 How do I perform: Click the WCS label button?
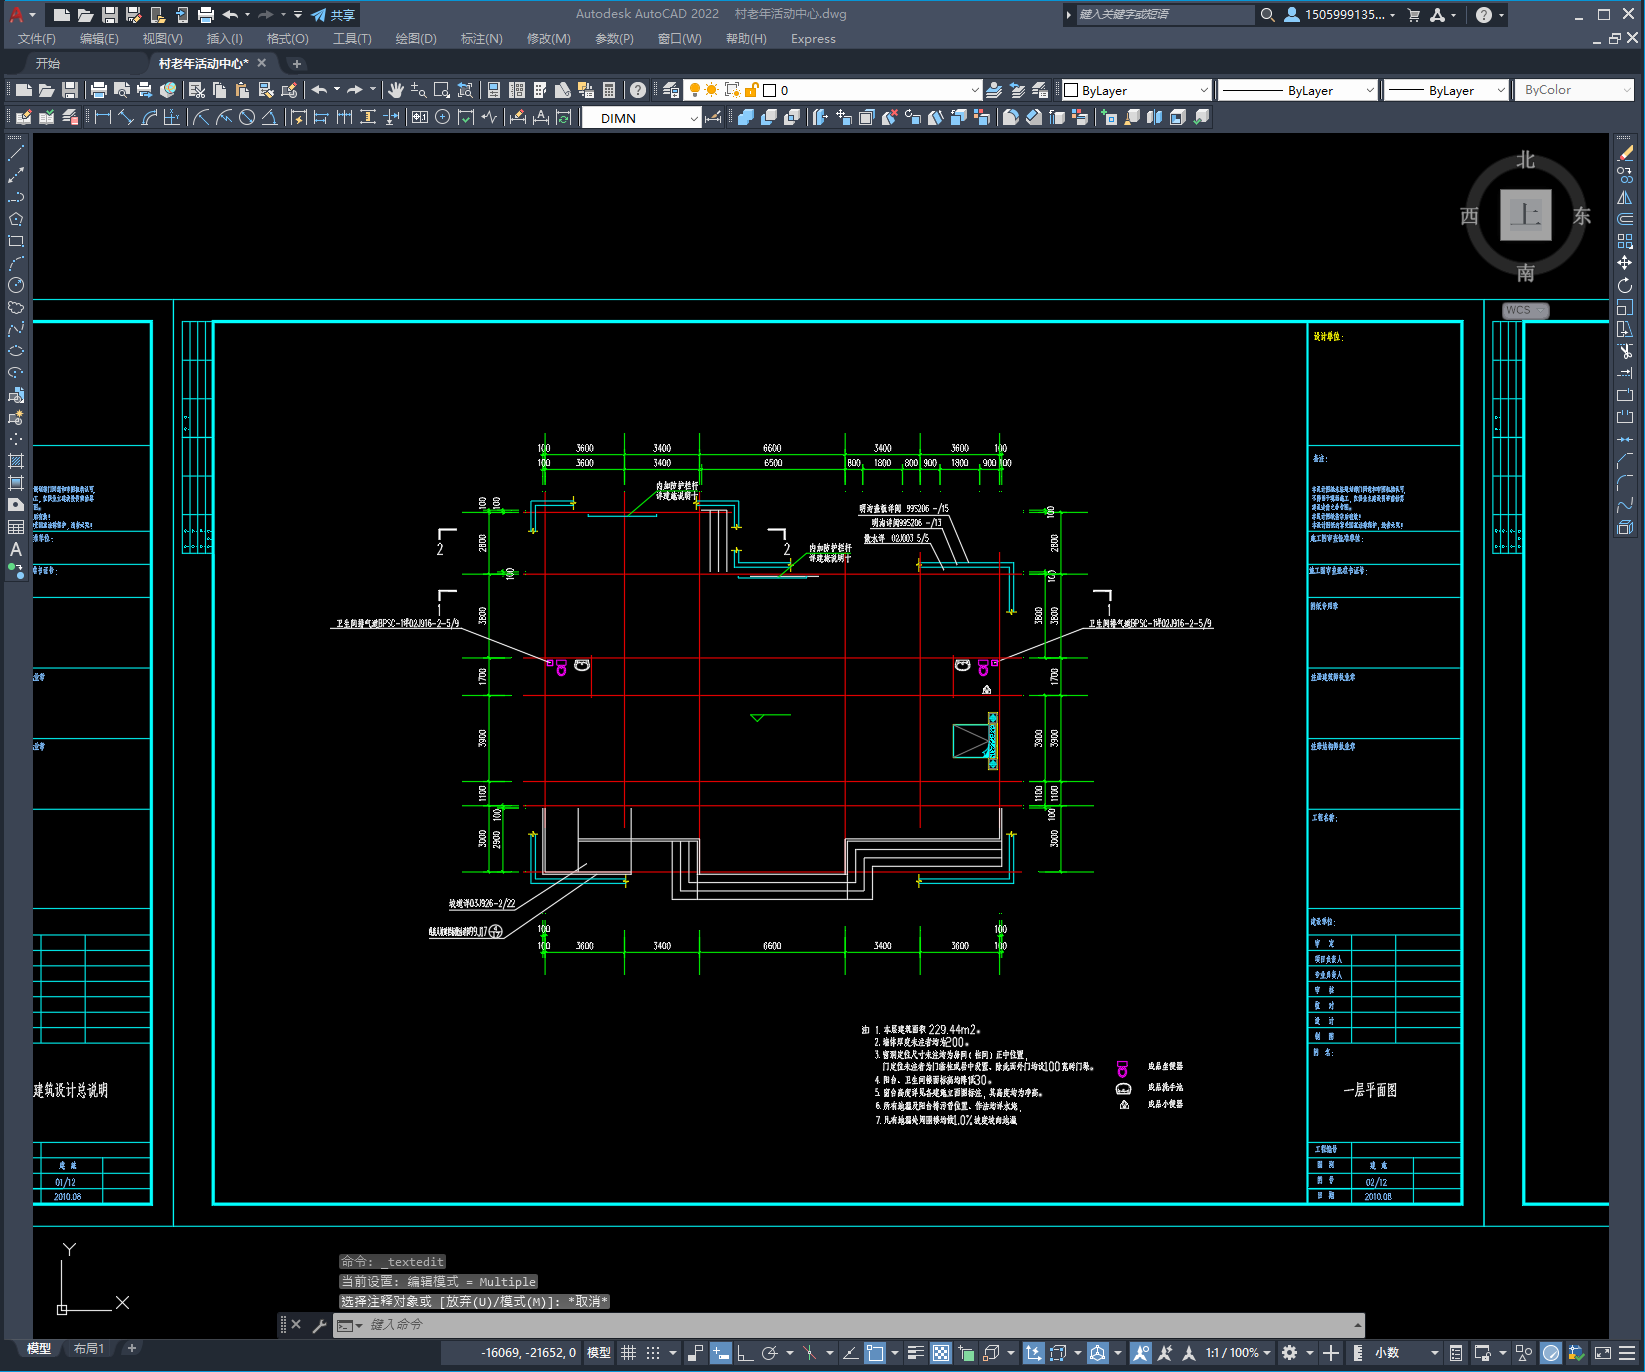[1525, 310]
